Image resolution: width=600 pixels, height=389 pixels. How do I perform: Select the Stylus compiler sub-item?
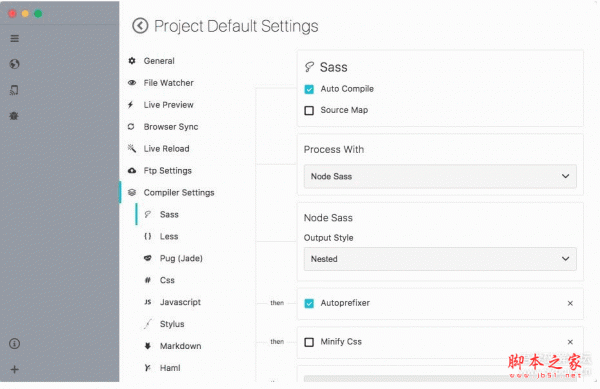[x=172, y=324]
